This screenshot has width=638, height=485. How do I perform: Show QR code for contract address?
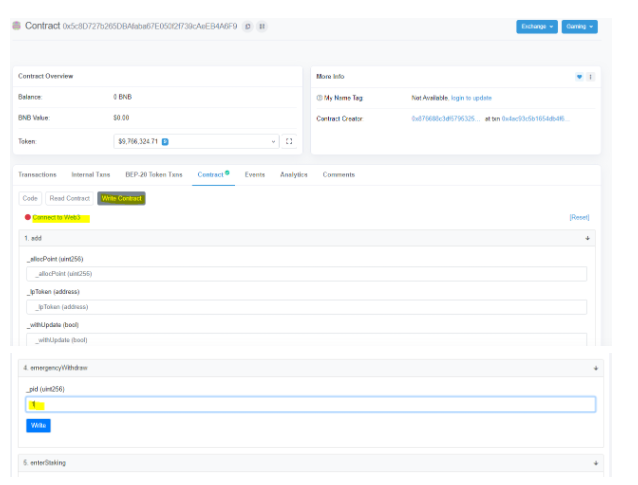(262, 26)
